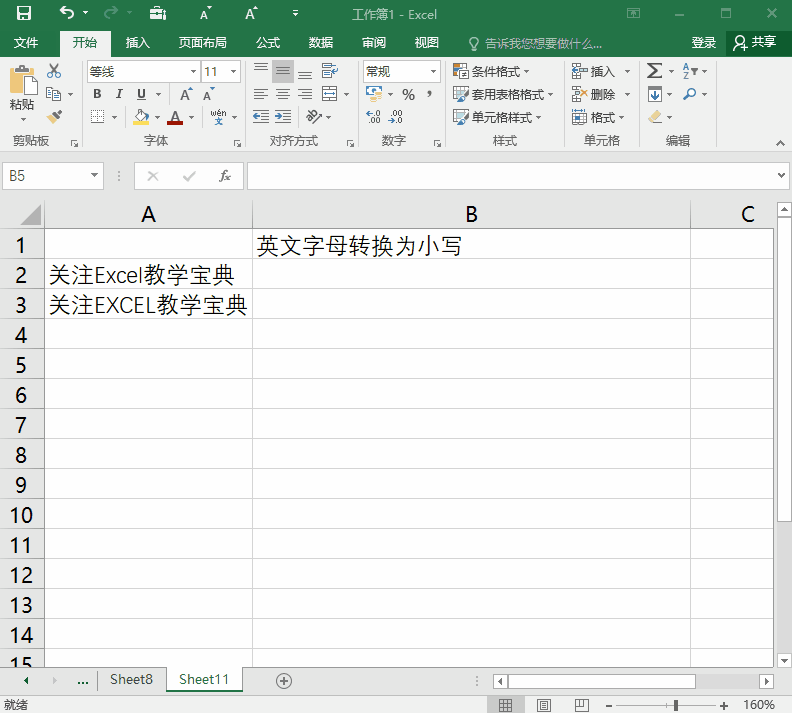Screen dimensions: 792x713
Task: Switch to the 页面布局 tab
Action: coord(203,43)
